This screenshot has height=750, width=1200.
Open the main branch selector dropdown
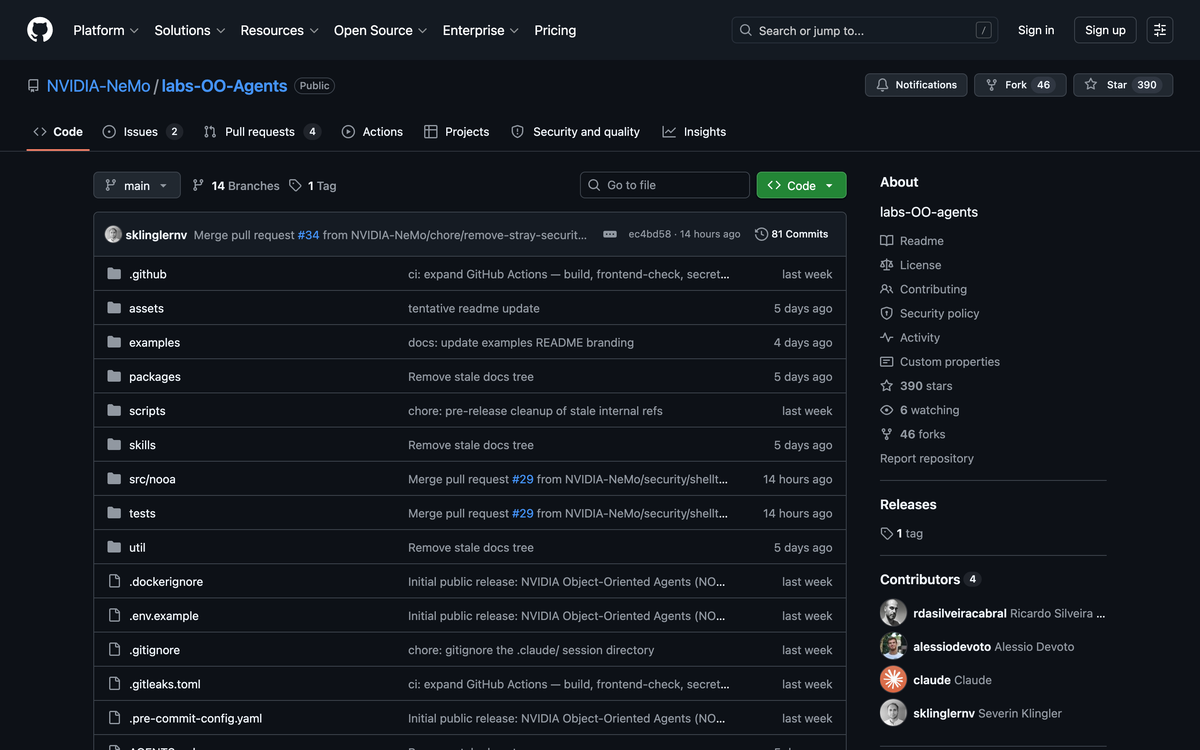click(x=137, y=185)
